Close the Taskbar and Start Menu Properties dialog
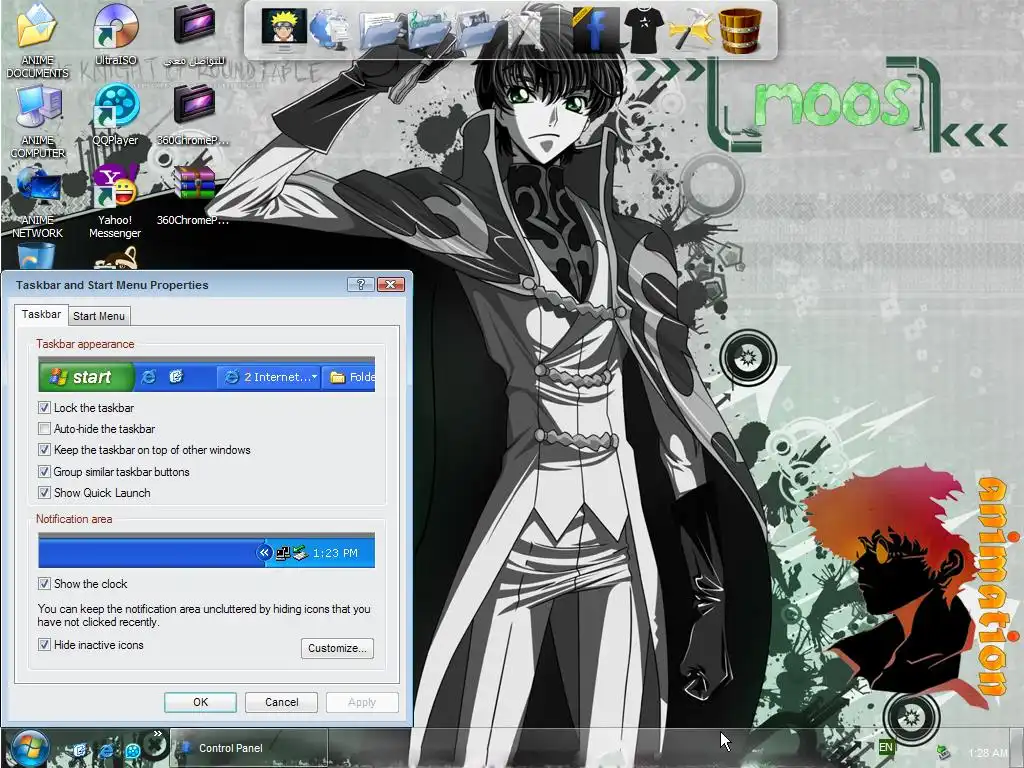The image size is (1024, 768). click(391, 284)
